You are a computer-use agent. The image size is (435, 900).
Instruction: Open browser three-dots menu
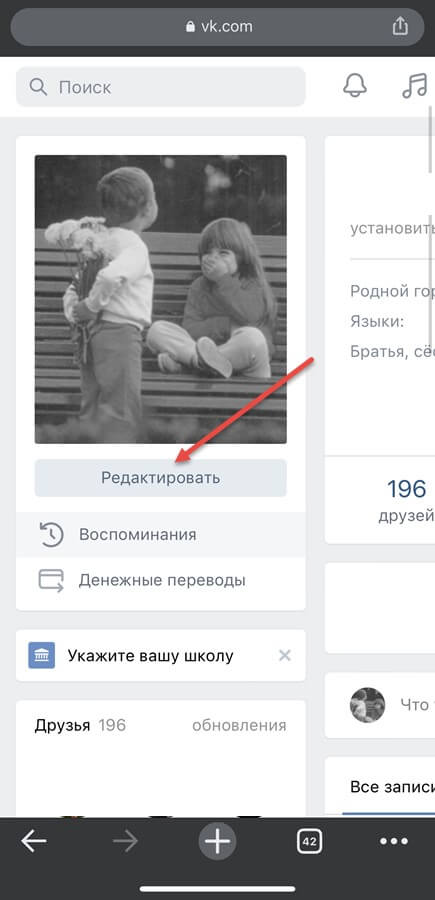(x=394, y=841)
